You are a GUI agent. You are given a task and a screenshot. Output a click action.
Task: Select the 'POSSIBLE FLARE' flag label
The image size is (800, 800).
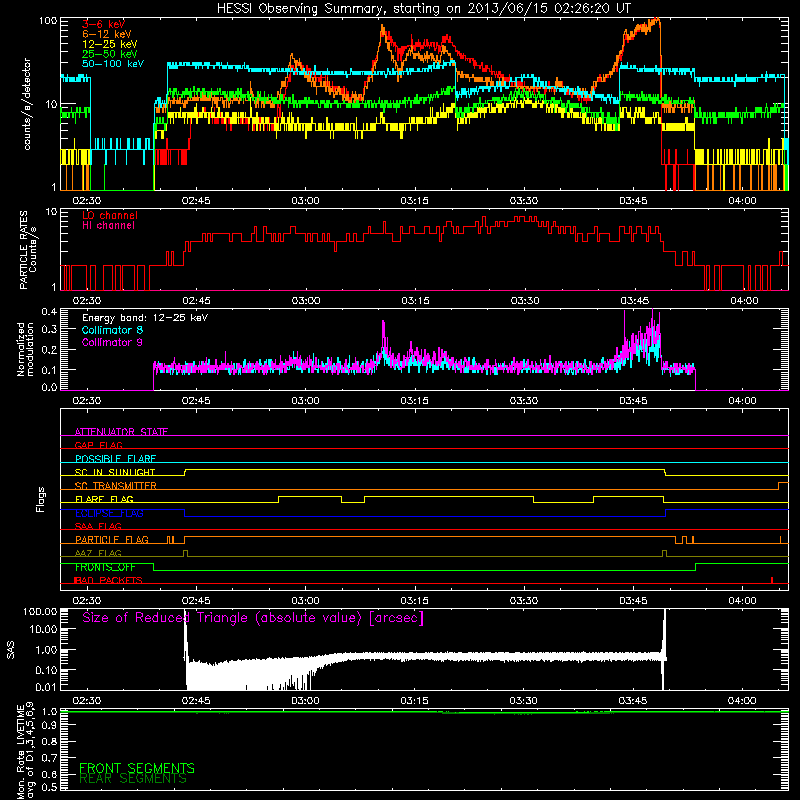[x=115, y=459]
